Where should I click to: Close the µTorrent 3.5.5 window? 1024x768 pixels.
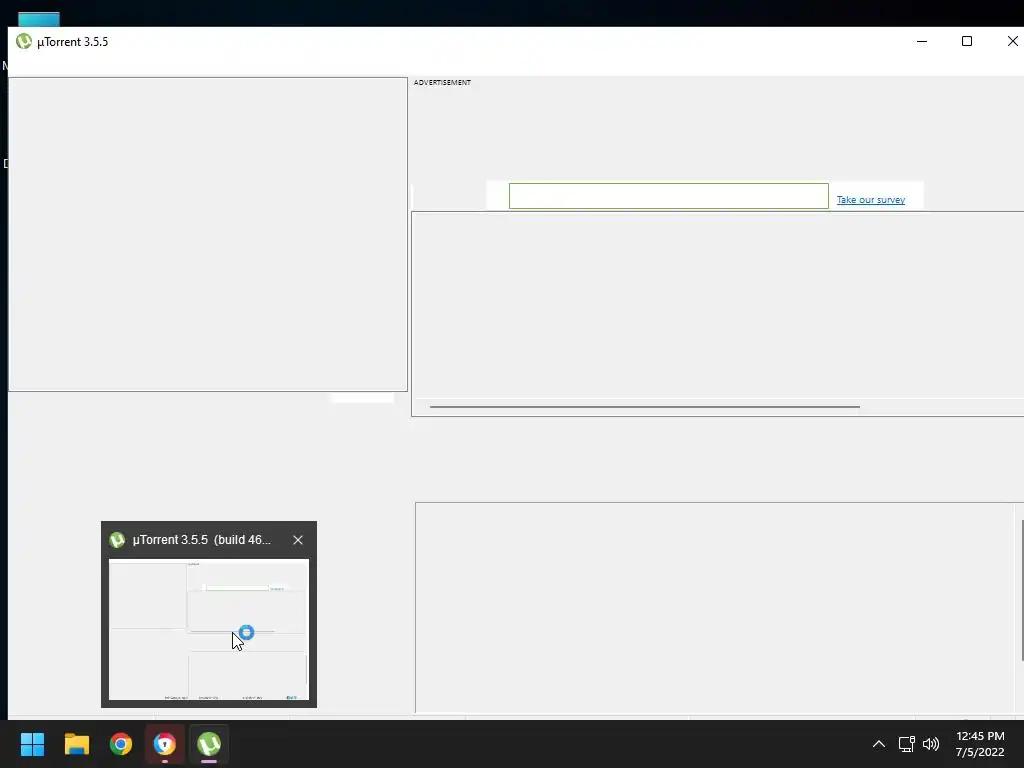click(1012, 41)
